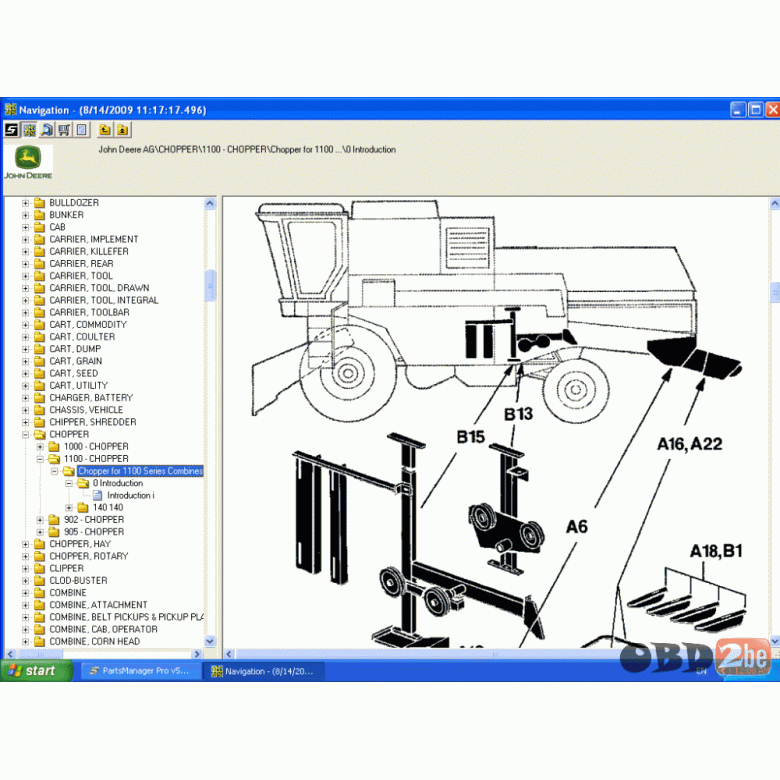This screenshot has height=780, width=780.
Task: Switch to PartsManager Pro taskbar button
Action: (140, 671)
